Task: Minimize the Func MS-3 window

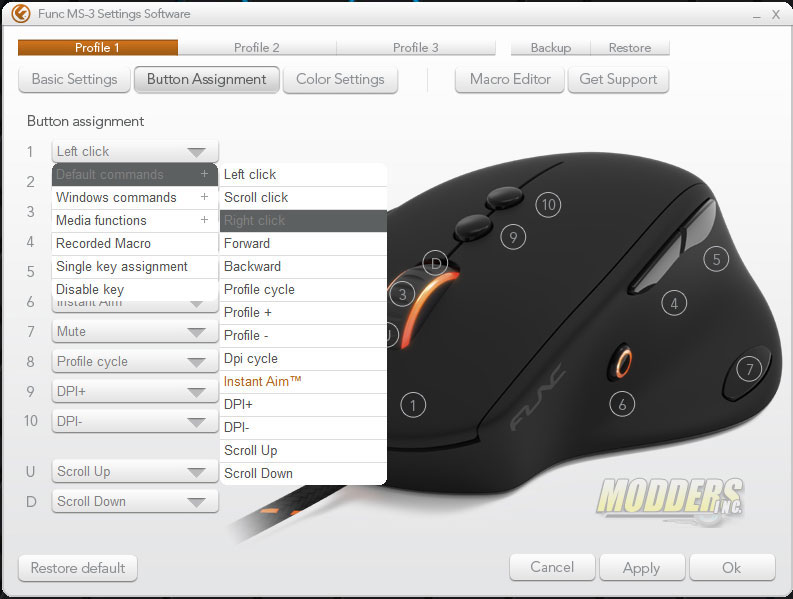Action: [757, 15]
